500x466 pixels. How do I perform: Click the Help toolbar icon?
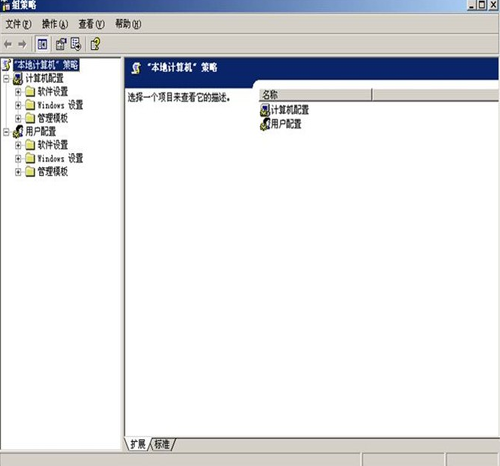tap(95, 44)
